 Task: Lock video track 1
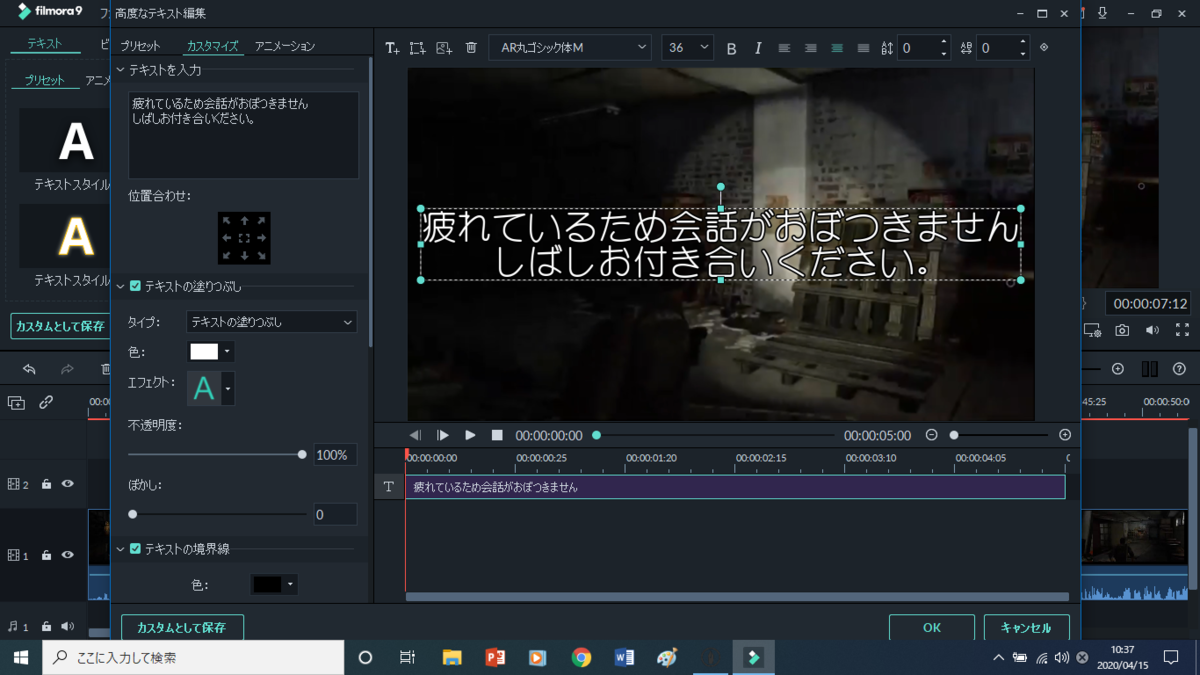click(46, 555)
